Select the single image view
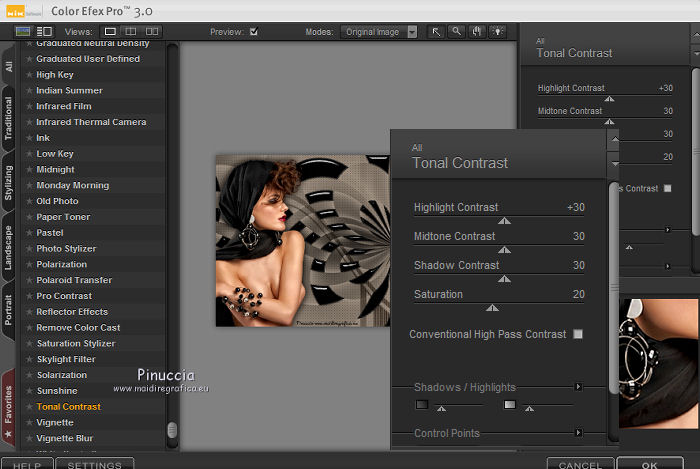This screenshot has width=700, height=469. pos(110,32)
